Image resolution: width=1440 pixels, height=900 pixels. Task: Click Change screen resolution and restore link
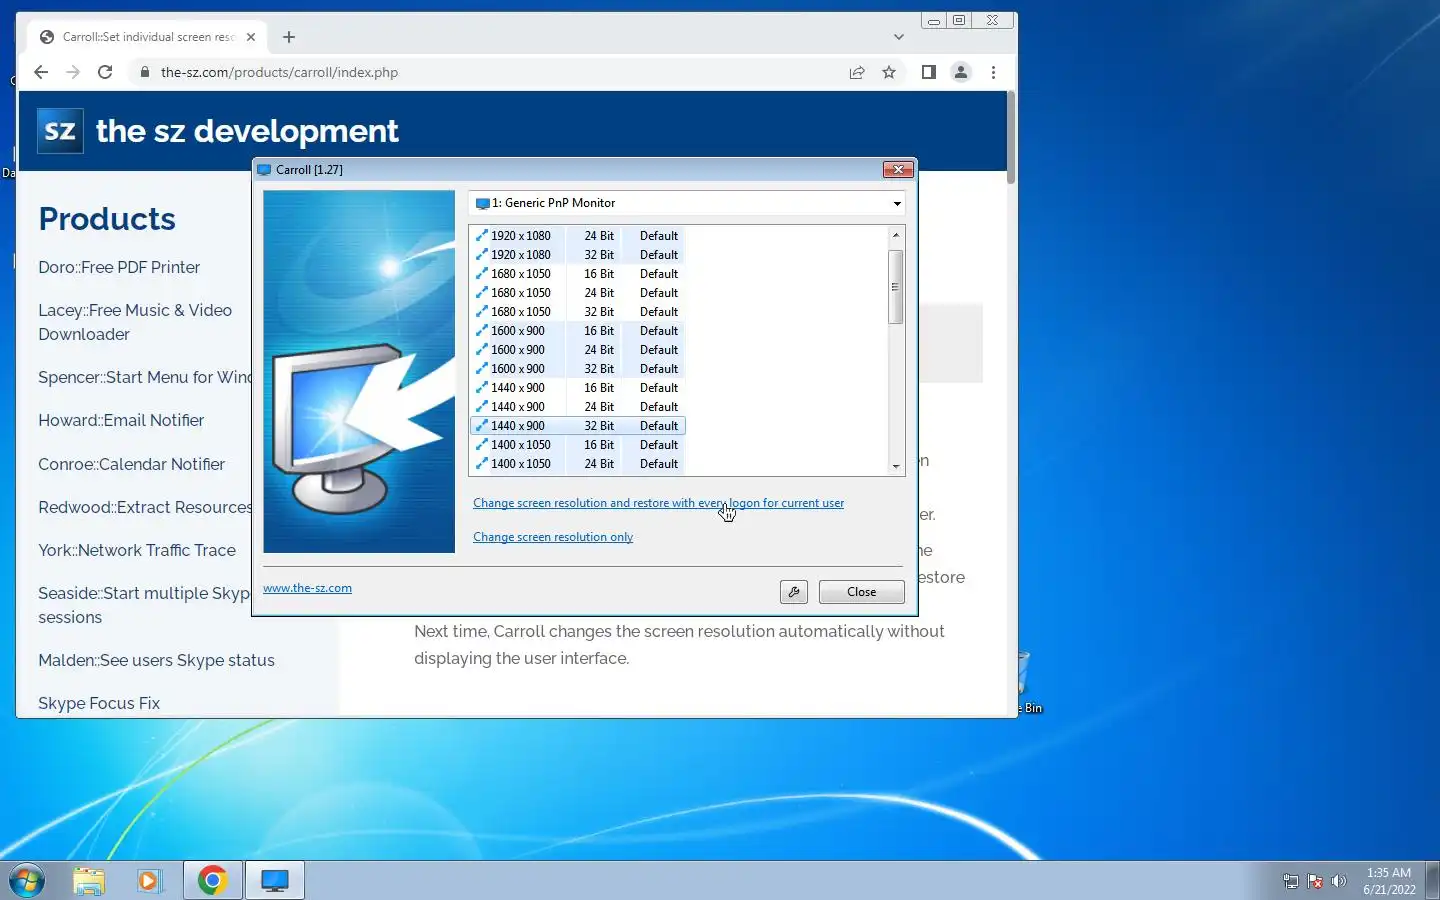pos(658,503)
